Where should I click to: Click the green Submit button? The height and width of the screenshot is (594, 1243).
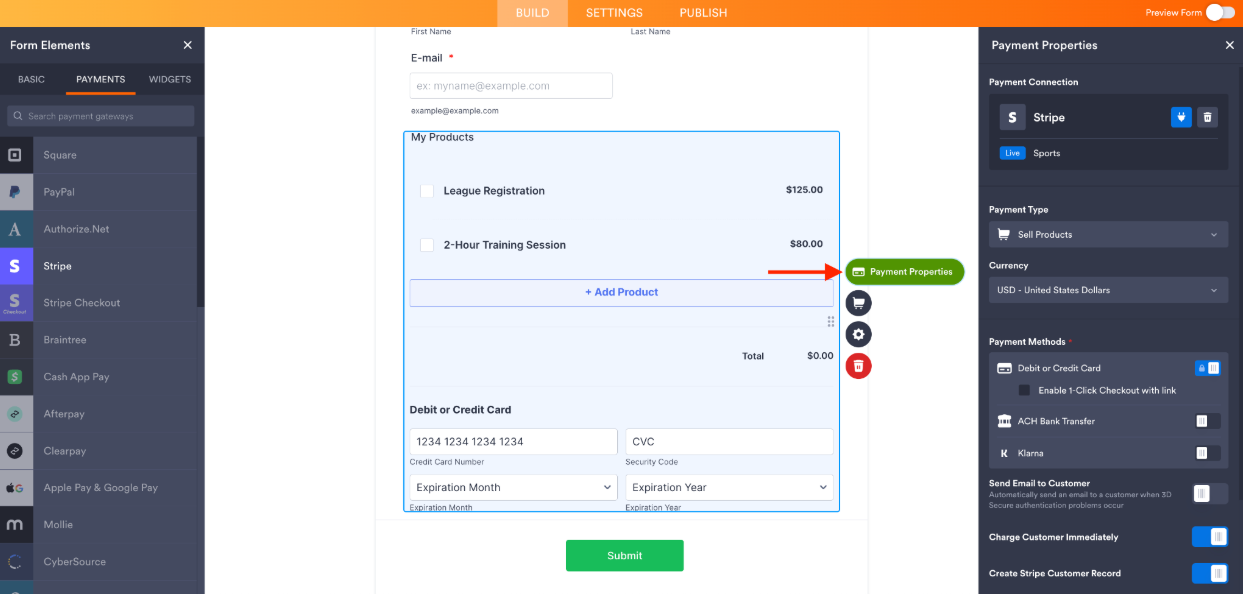(624, 555)
